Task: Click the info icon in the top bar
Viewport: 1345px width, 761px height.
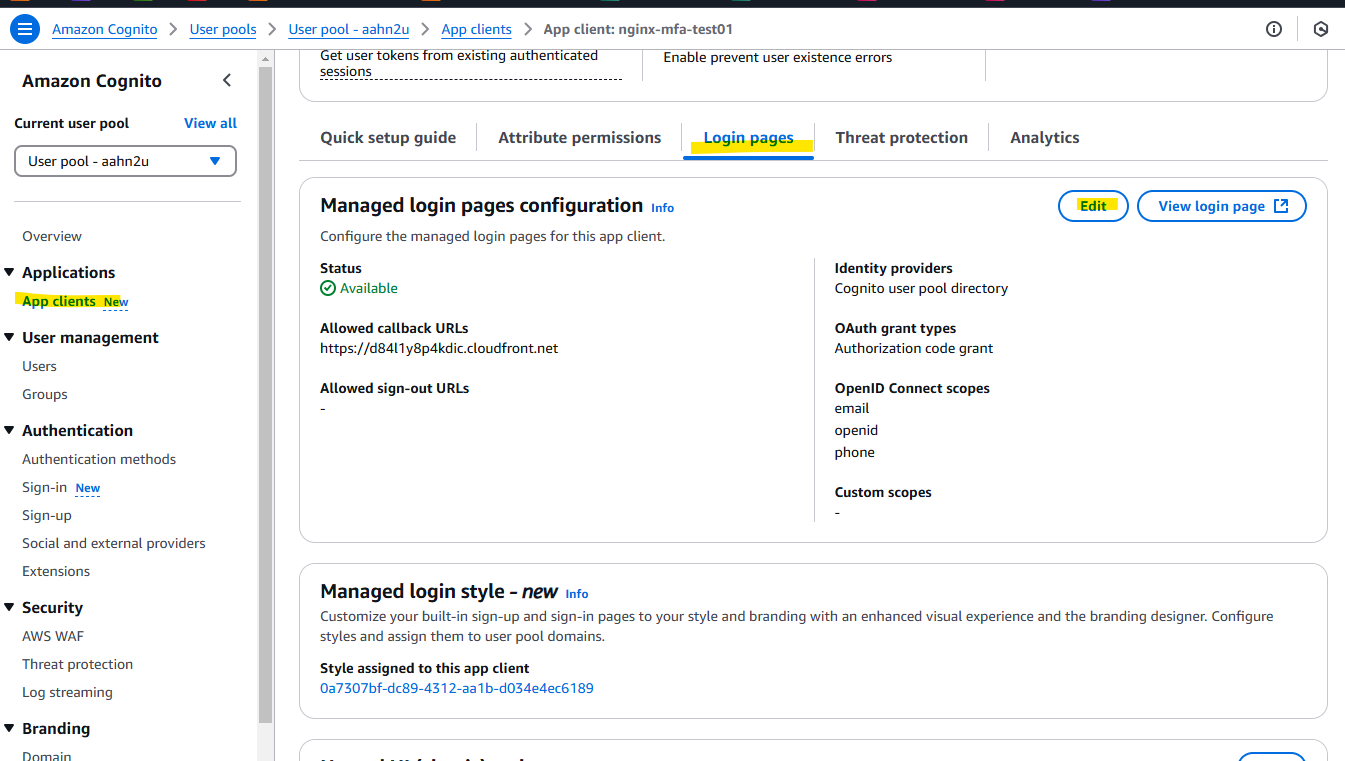Action: [1273, 29]
